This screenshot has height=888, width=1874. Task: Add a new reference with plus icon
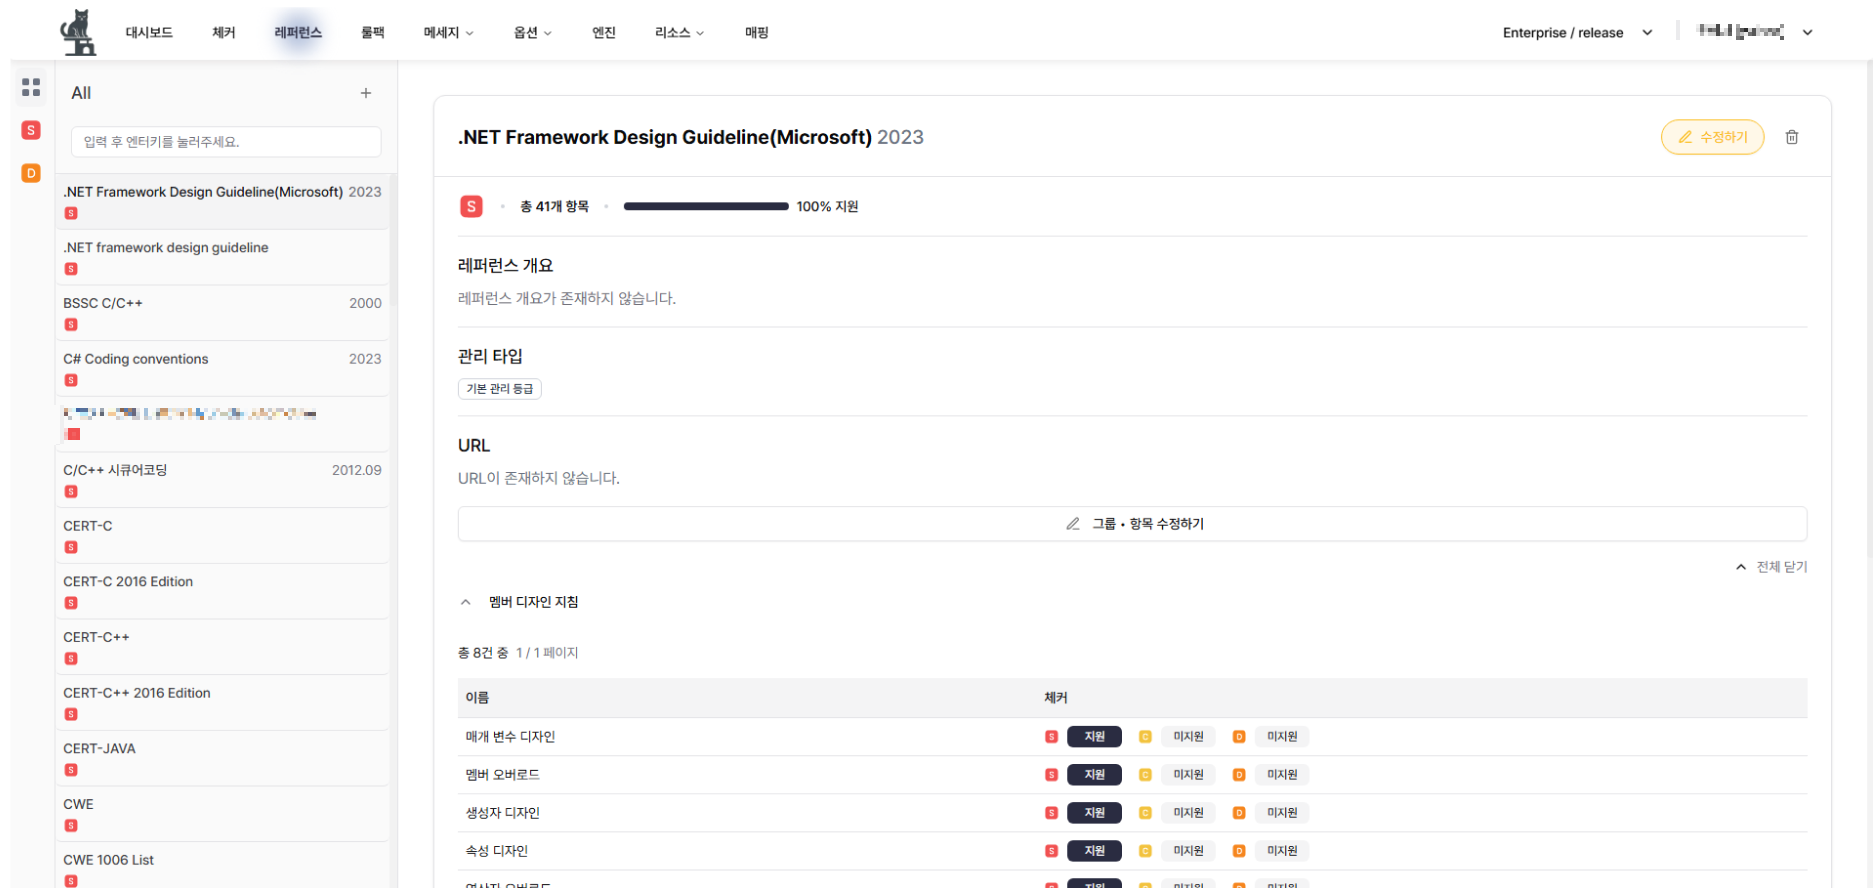[x=366, y=93]
